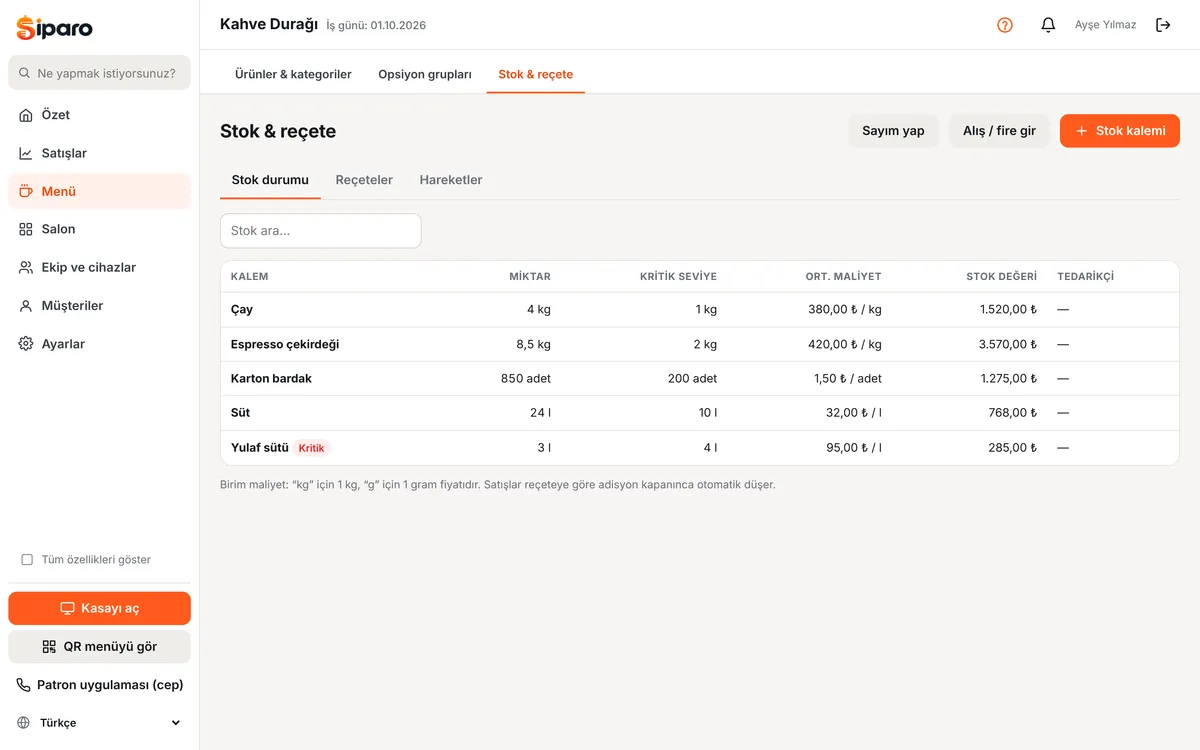The height and width of the screenshot is (750, 1200).
Task: Switch to Hareketler sub-tab
Action: (x=451, y=180)
